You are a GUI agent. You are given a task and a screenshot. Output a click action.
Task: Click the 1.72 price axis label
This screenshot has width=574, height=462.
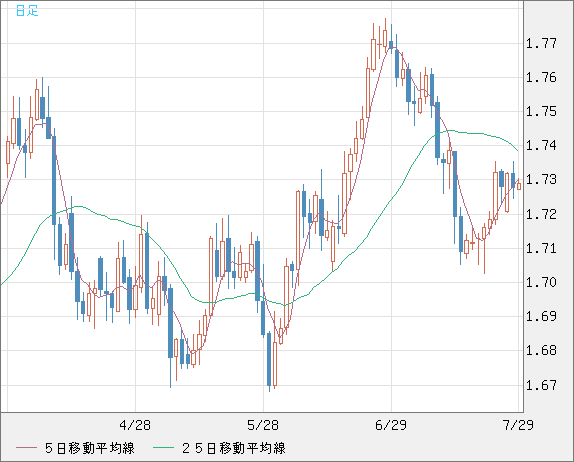point(541,214)
